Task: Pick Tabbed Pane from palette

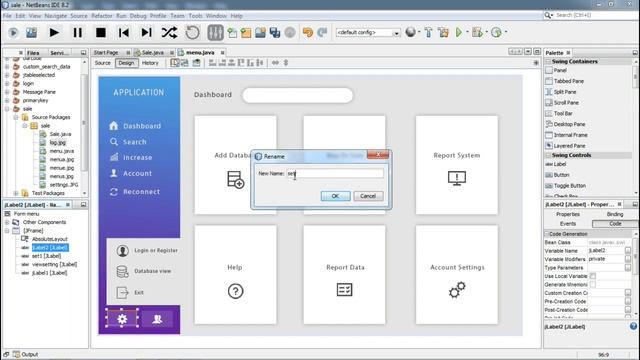Action: [569, 81]
